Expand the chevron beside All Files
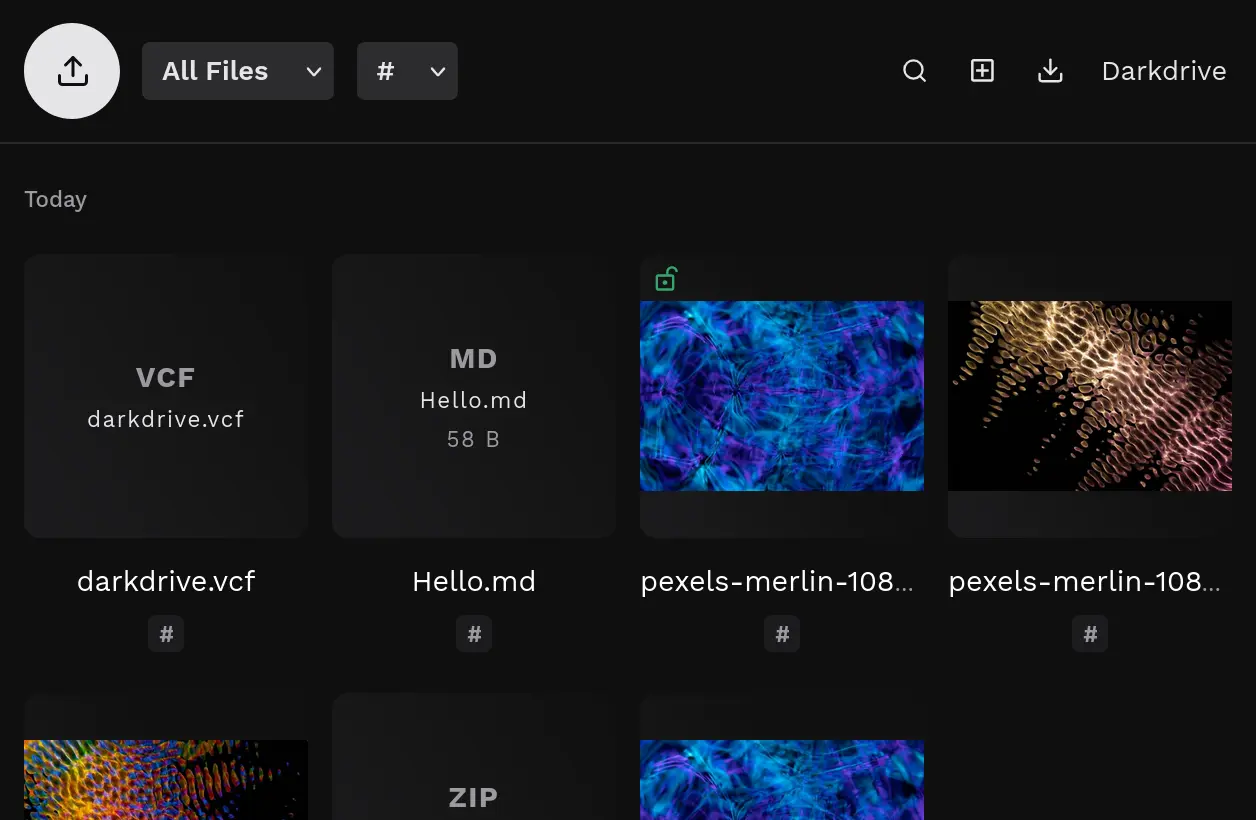Image resolution: width=1256 pixels, height=820 pixels. click(x=313, y=72)
